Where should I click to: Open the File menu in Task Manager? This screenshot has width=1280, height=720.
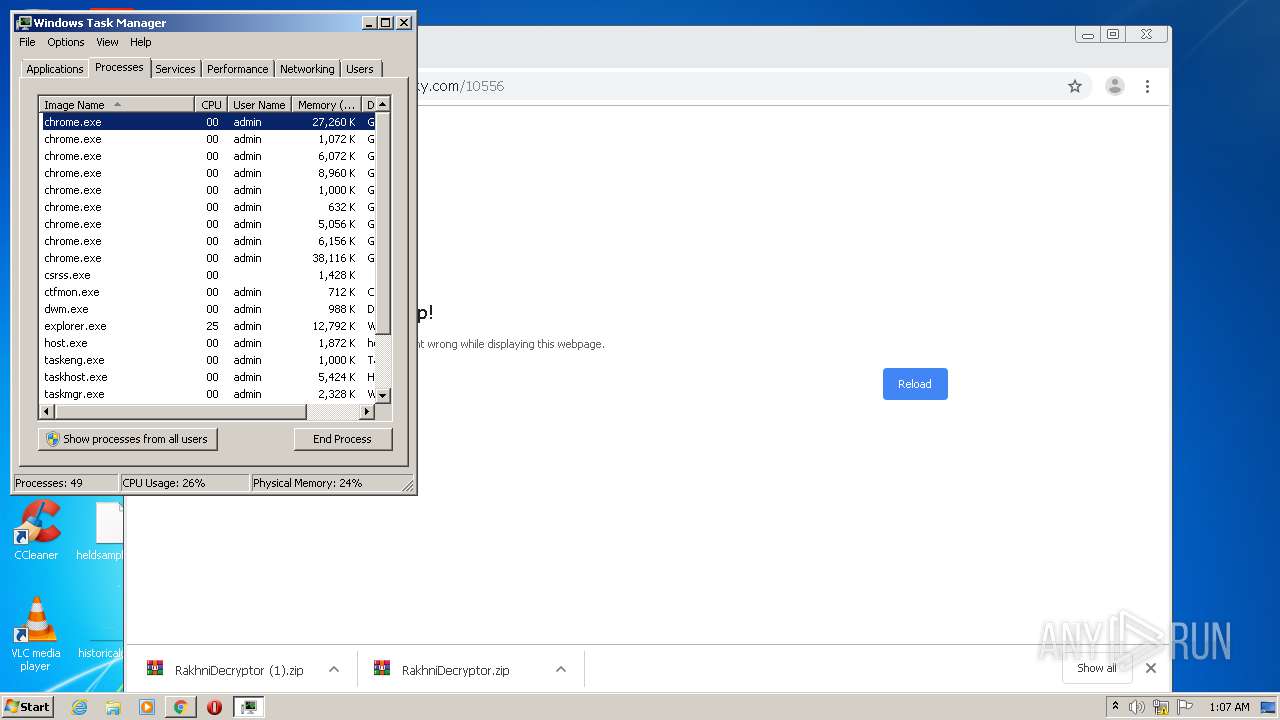click(x=27, y=42)
